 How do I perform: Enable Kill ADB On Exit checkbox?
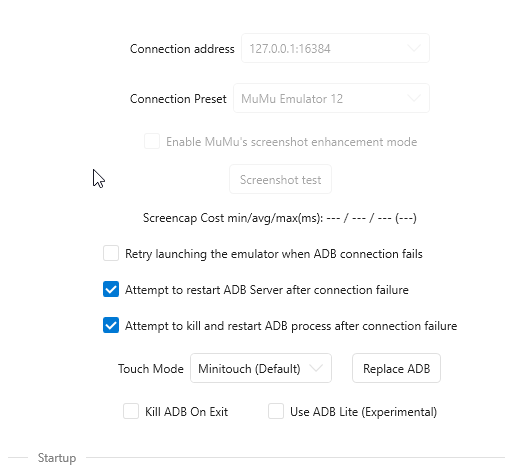tap(131, 411)
